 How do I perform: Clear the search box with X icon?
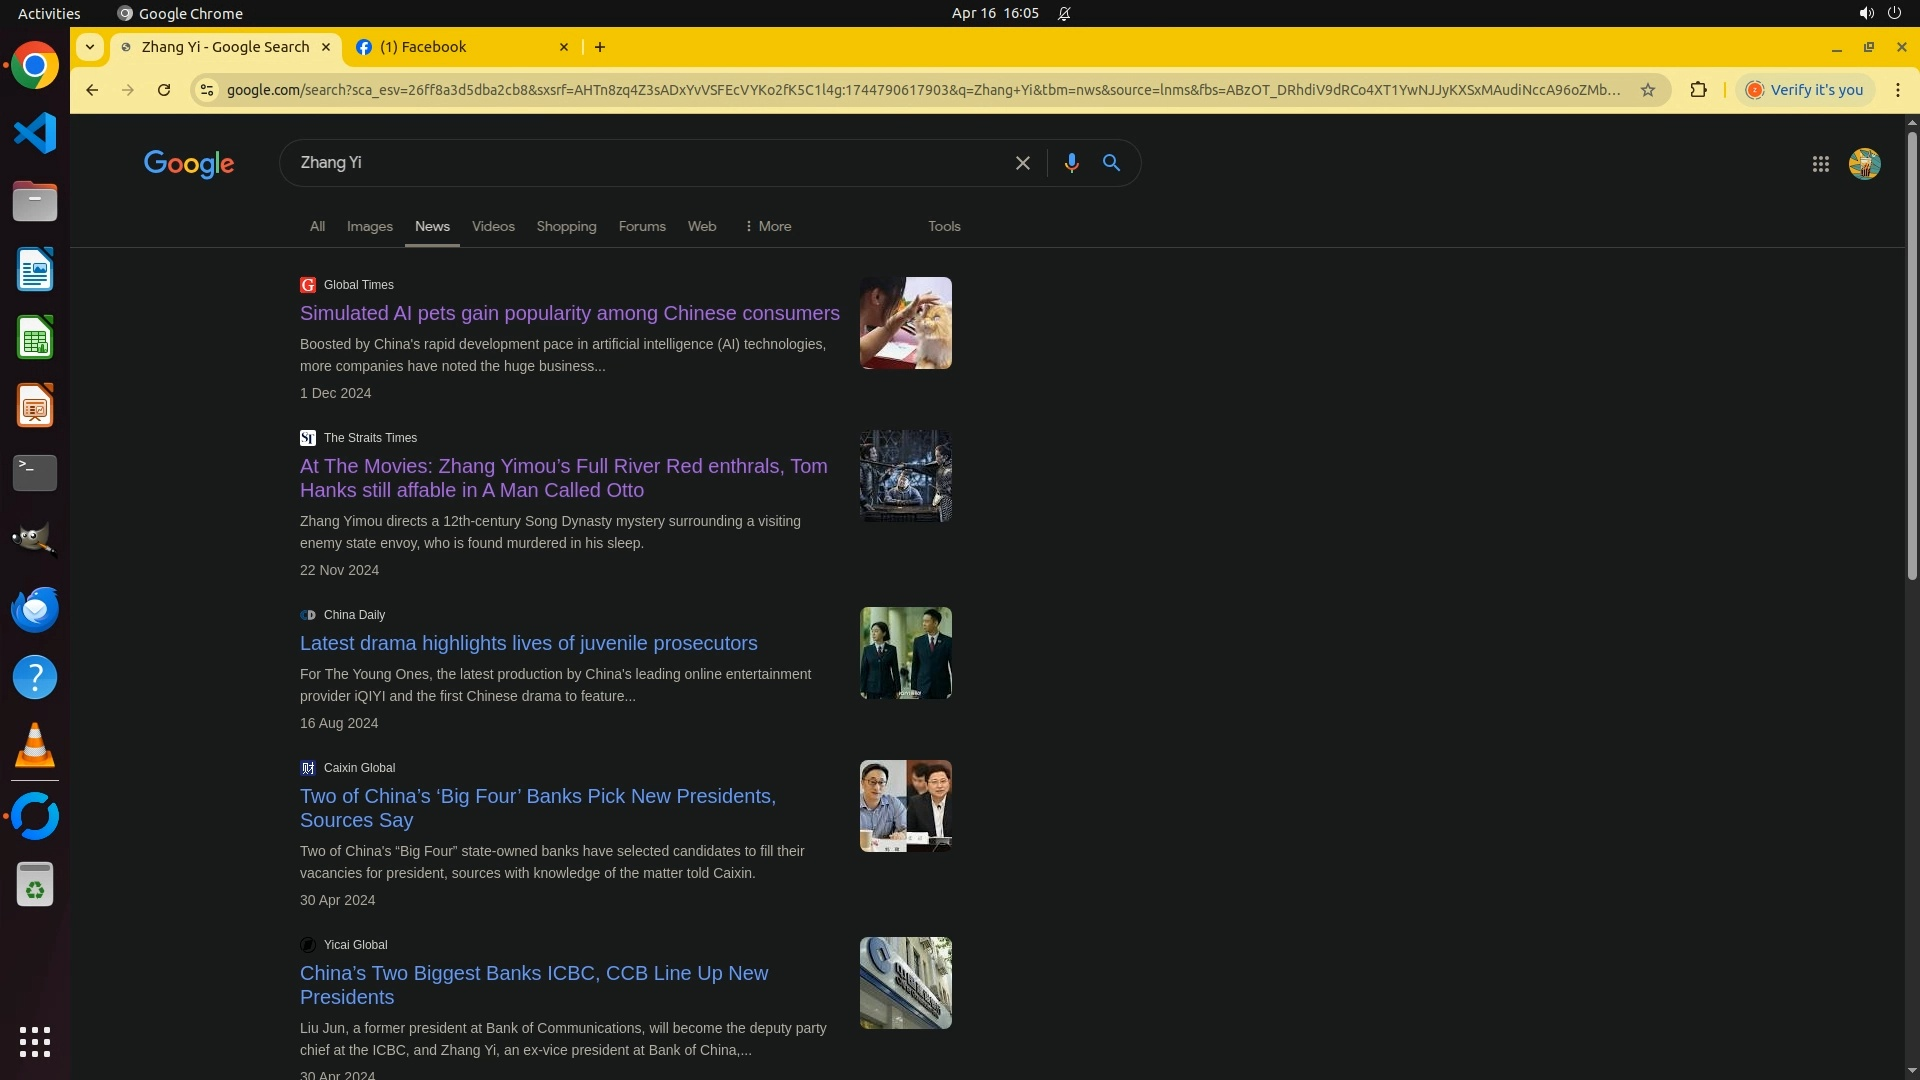(x=1022, y=163)
